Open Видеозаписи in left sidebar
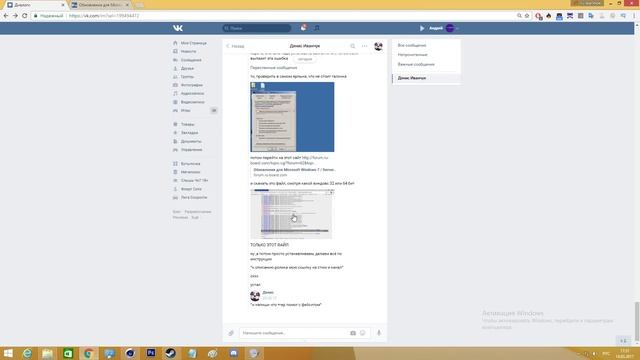This screenshot has width=640, height=360. (x=192, y=102)
